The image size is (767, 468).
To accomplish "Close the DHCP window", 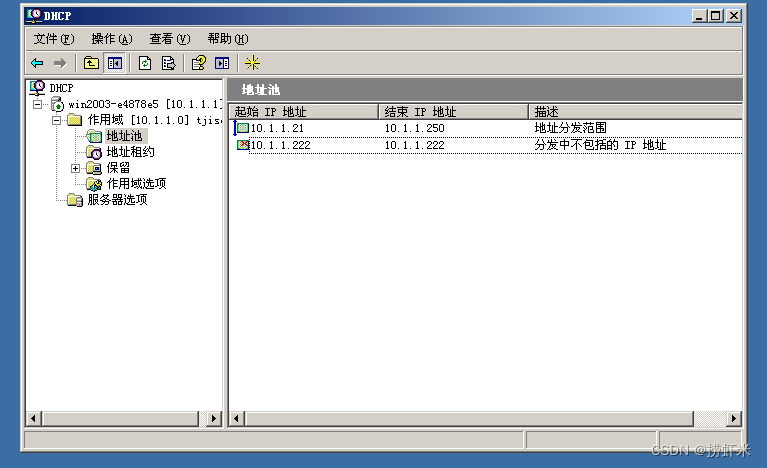I will [734, 16].
